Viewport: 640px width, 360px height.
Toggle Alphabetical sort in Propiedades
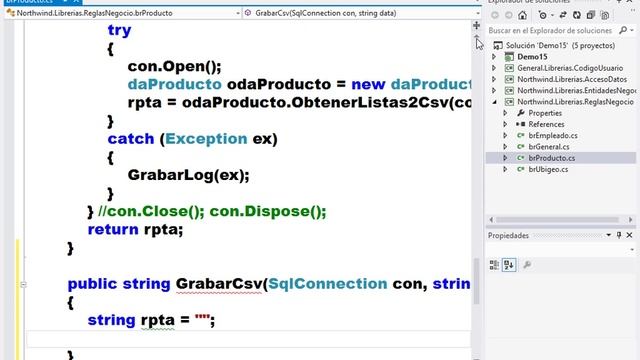click(509, 265)
